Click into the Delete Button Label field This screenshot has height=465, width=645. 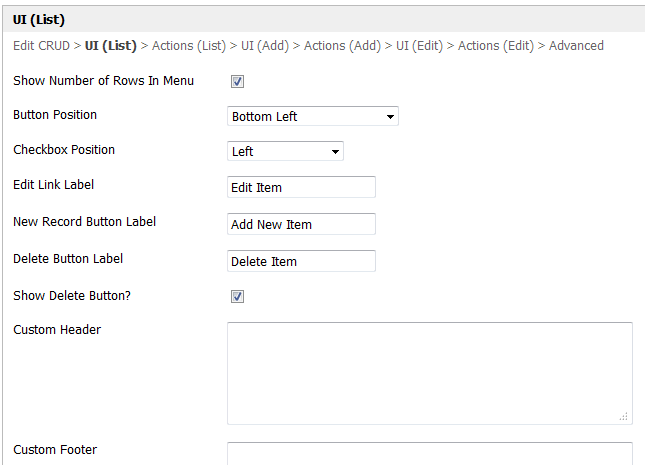[301, 262]
